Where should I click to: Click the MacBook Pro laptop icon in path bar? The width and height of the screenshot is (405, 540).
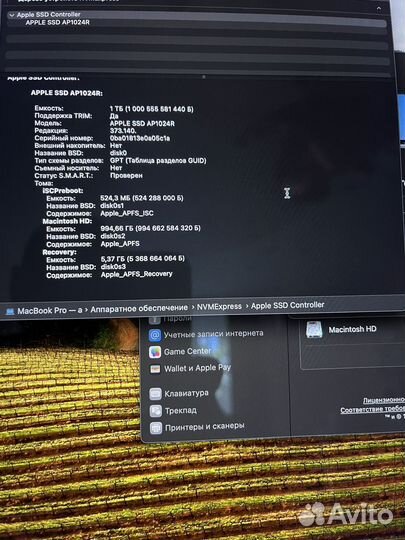pyautogui.click(x=10, y=311)
